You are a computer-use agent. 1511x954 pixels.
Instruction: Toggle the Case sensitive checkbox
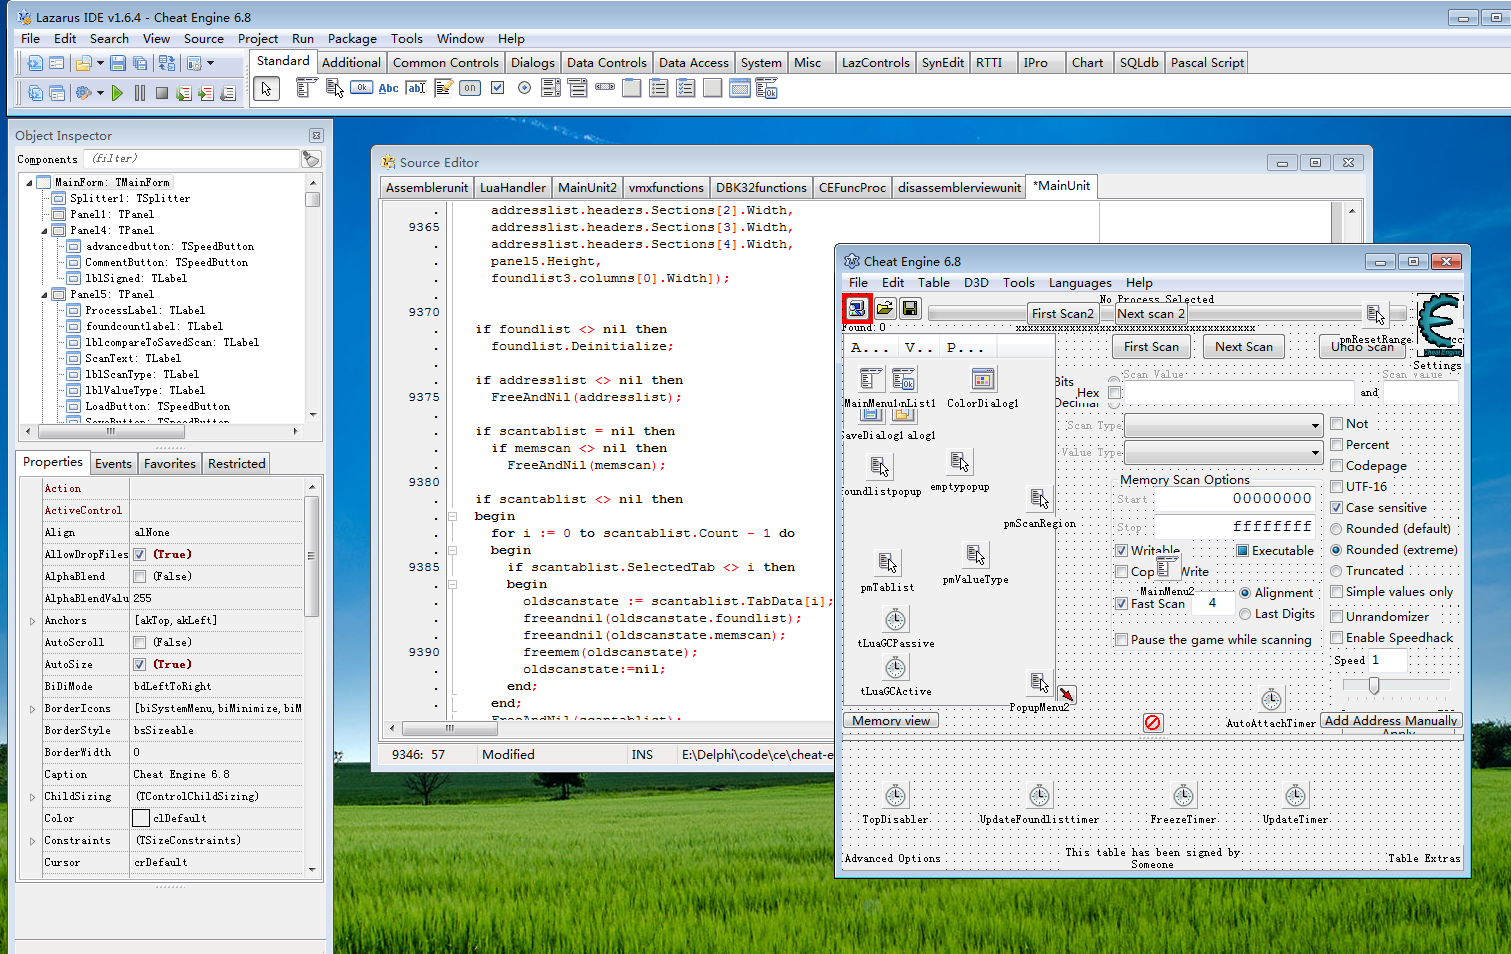[x=1336, y=507]
